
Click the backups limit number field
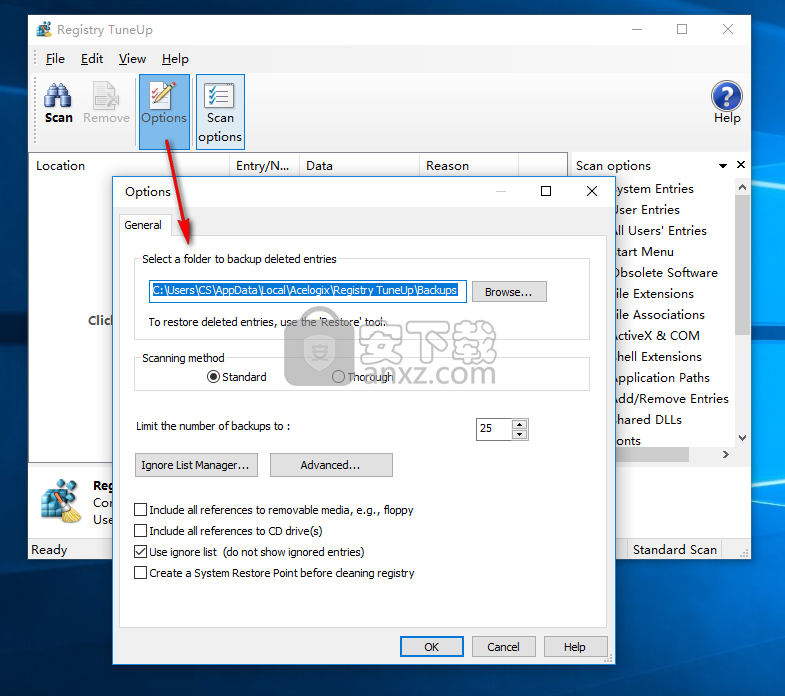(494, 429)
